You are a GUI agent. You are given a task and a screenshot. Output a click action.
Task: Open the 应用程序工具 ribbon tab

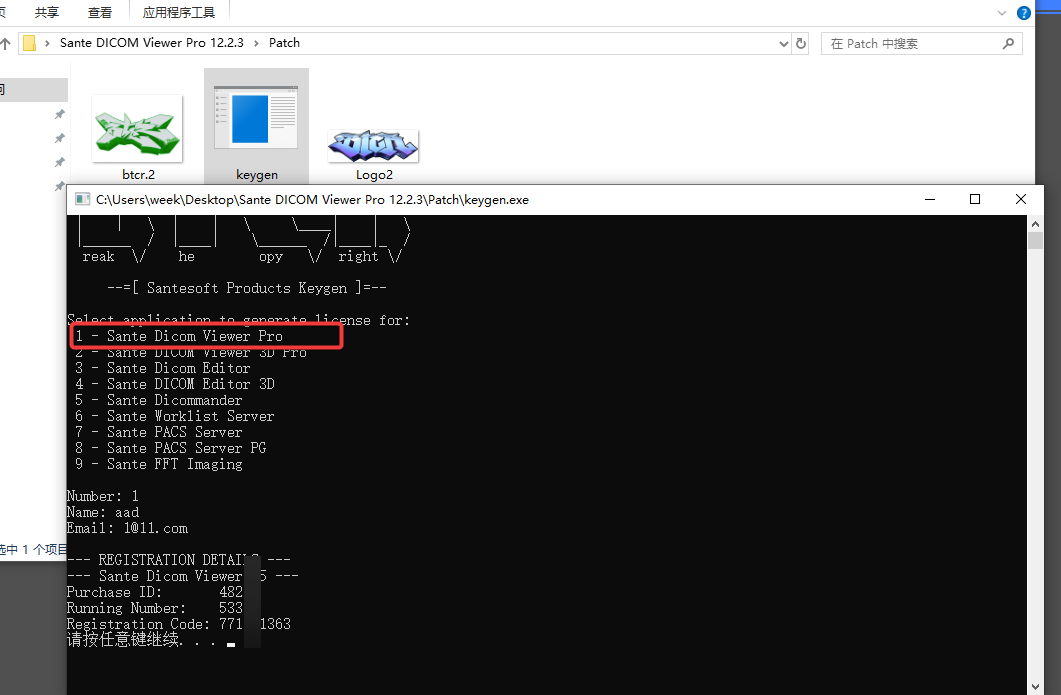point(179,13)
